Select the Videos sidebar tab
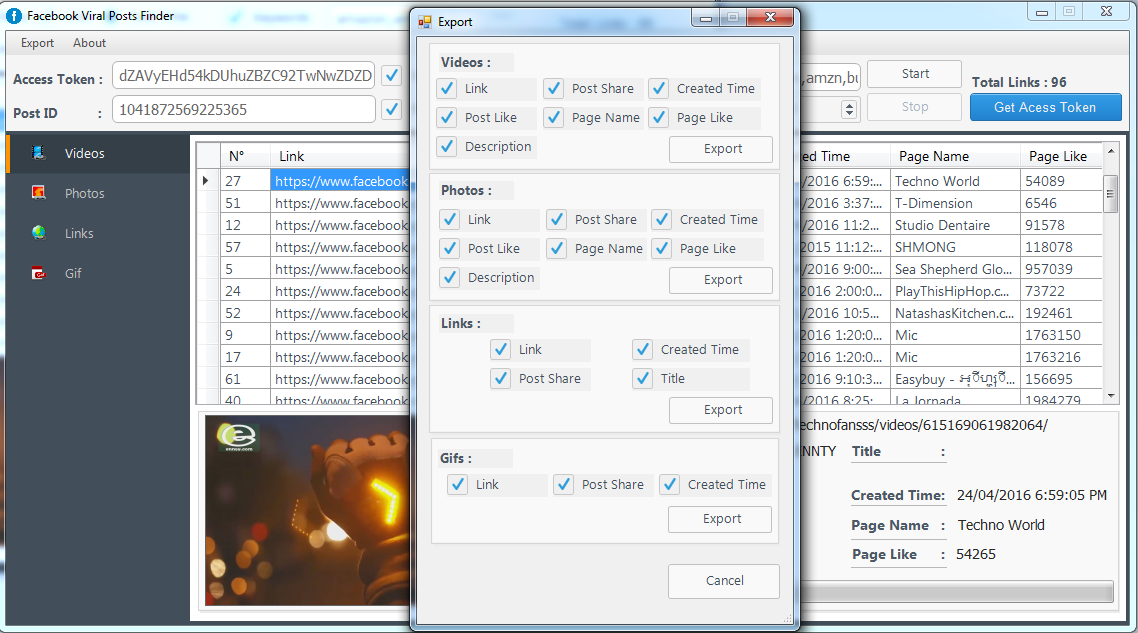The height and width of the screenshot is (633, 1138). click(x=98, y=153)
